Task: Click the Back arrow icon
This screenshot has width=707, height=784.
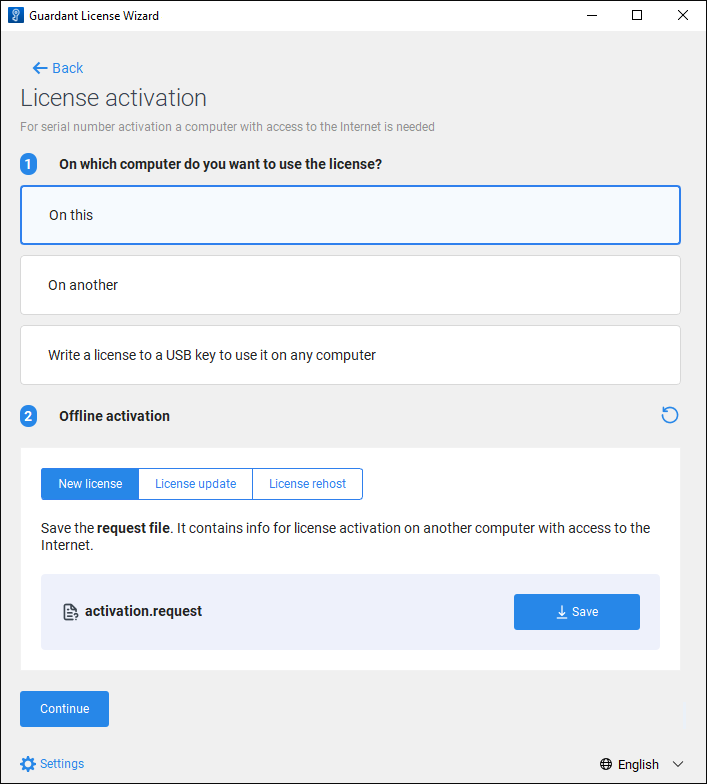Action: 40,68
